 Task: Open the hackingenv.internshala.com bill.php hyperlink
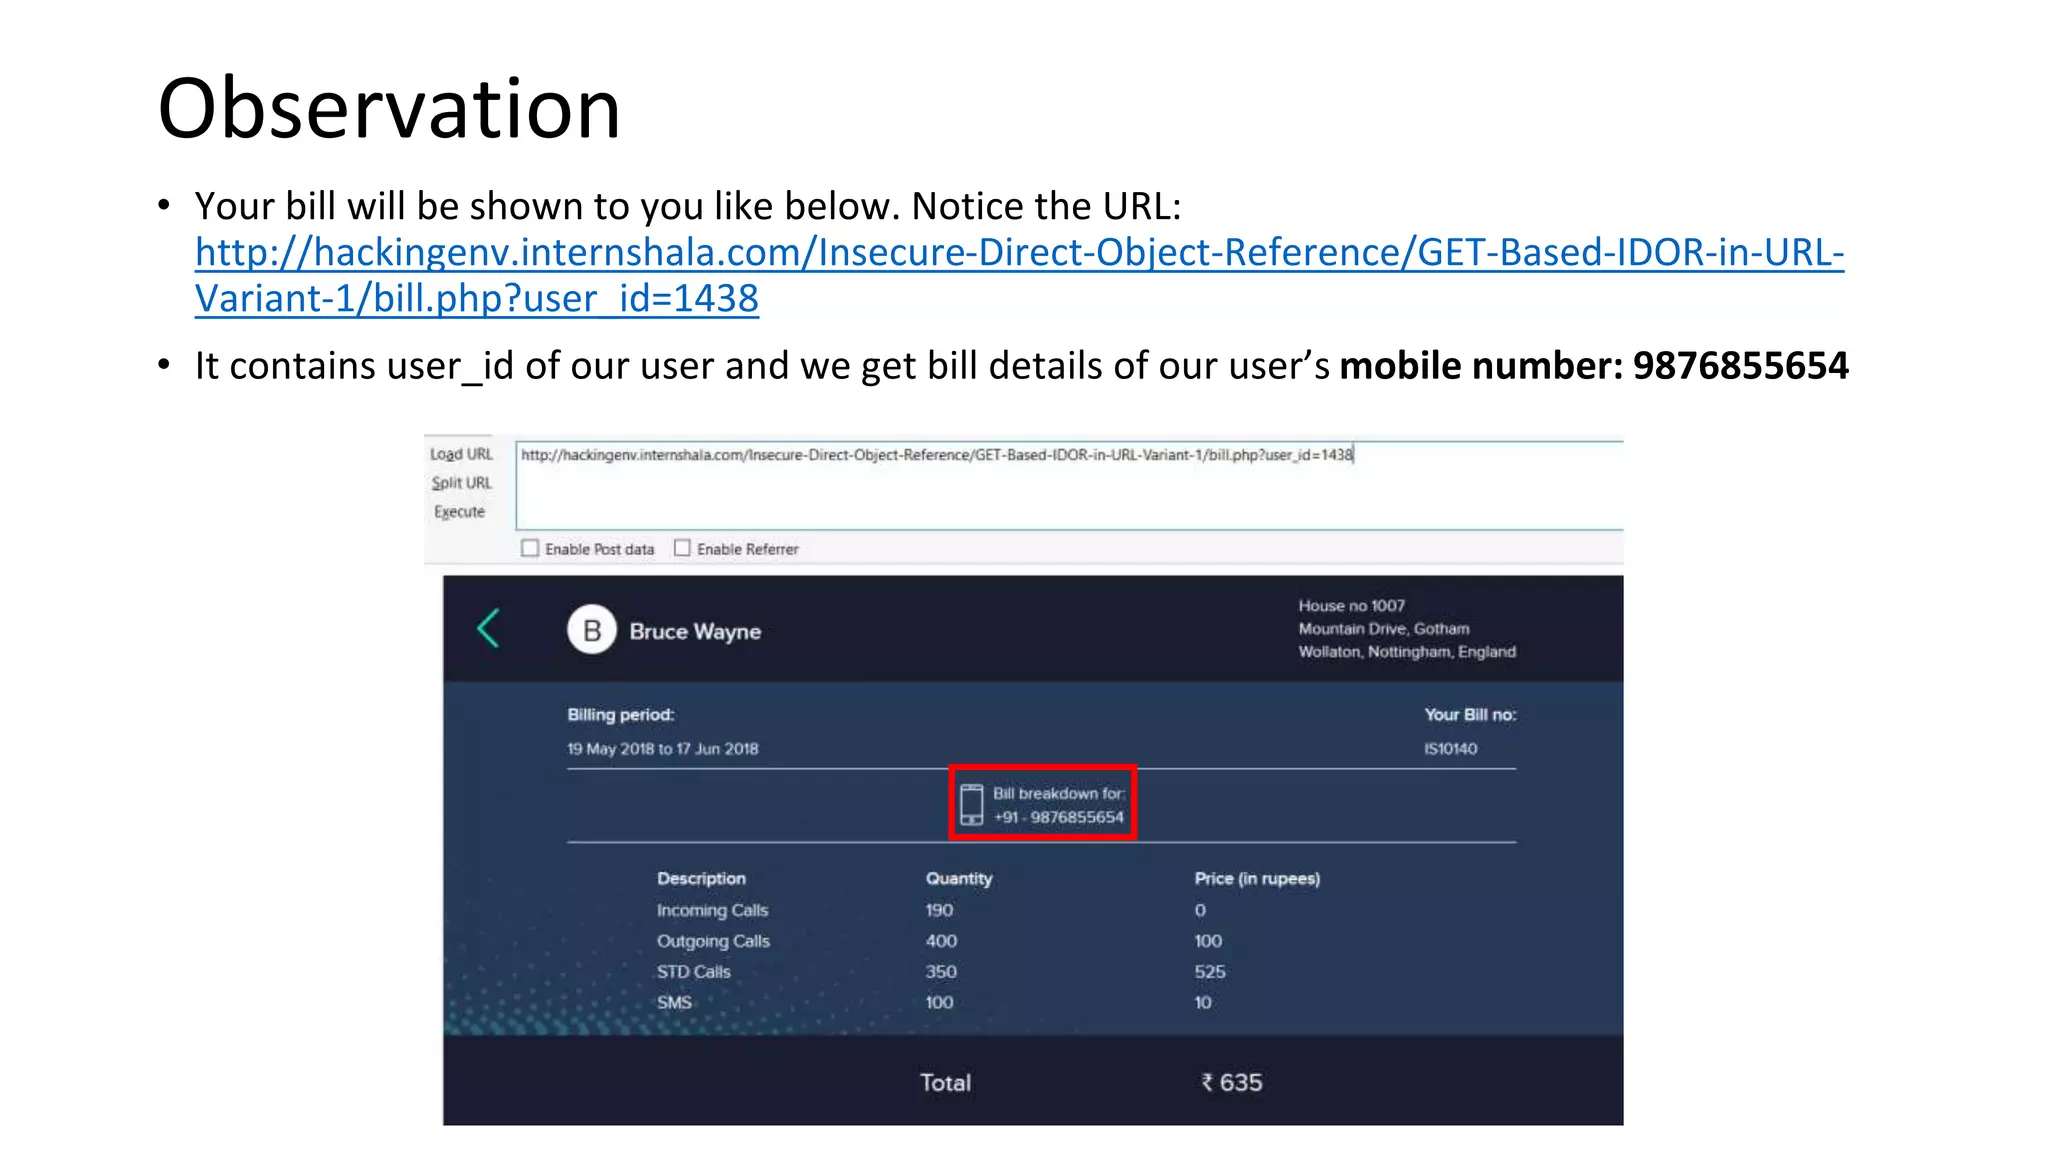(x=1019, y=275)
